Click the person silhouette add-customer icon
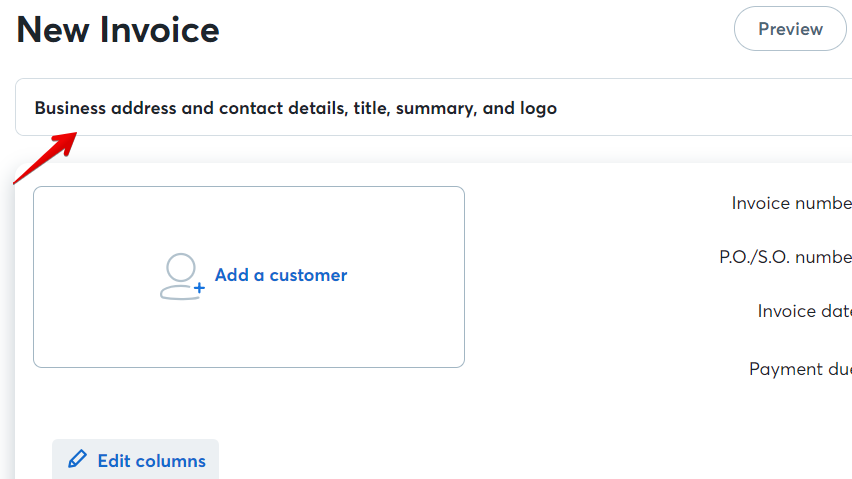Screen dimensions: 852x479 point(181,276)
